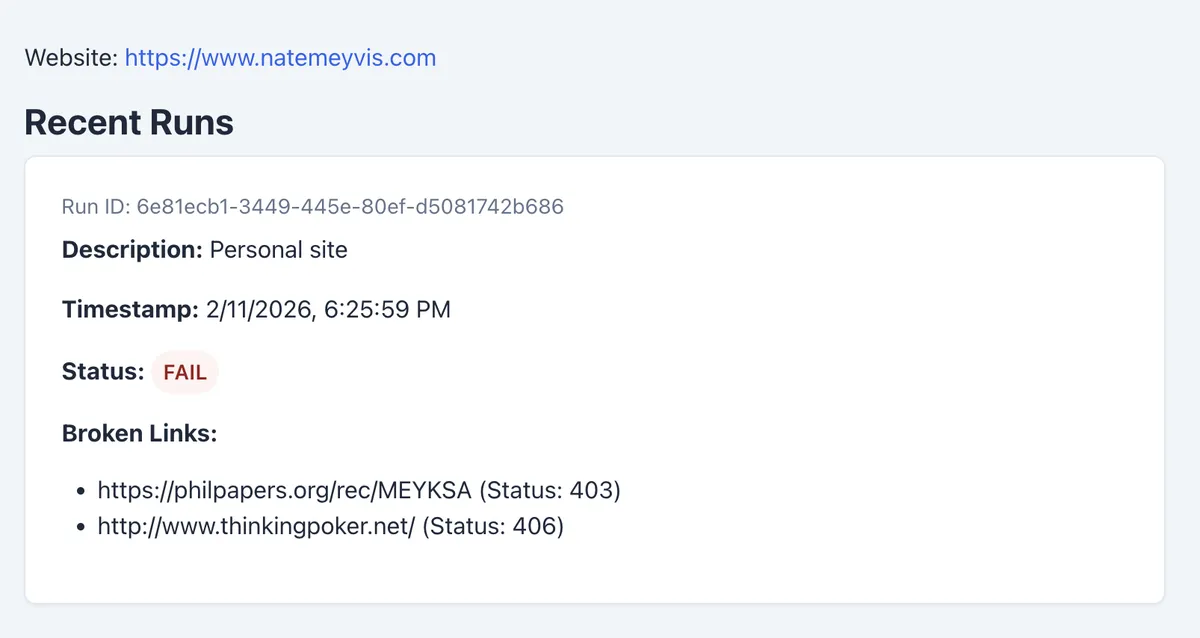Click the bold Timestamp label
Screen dimensions: 1200x638
coord(130,310)
